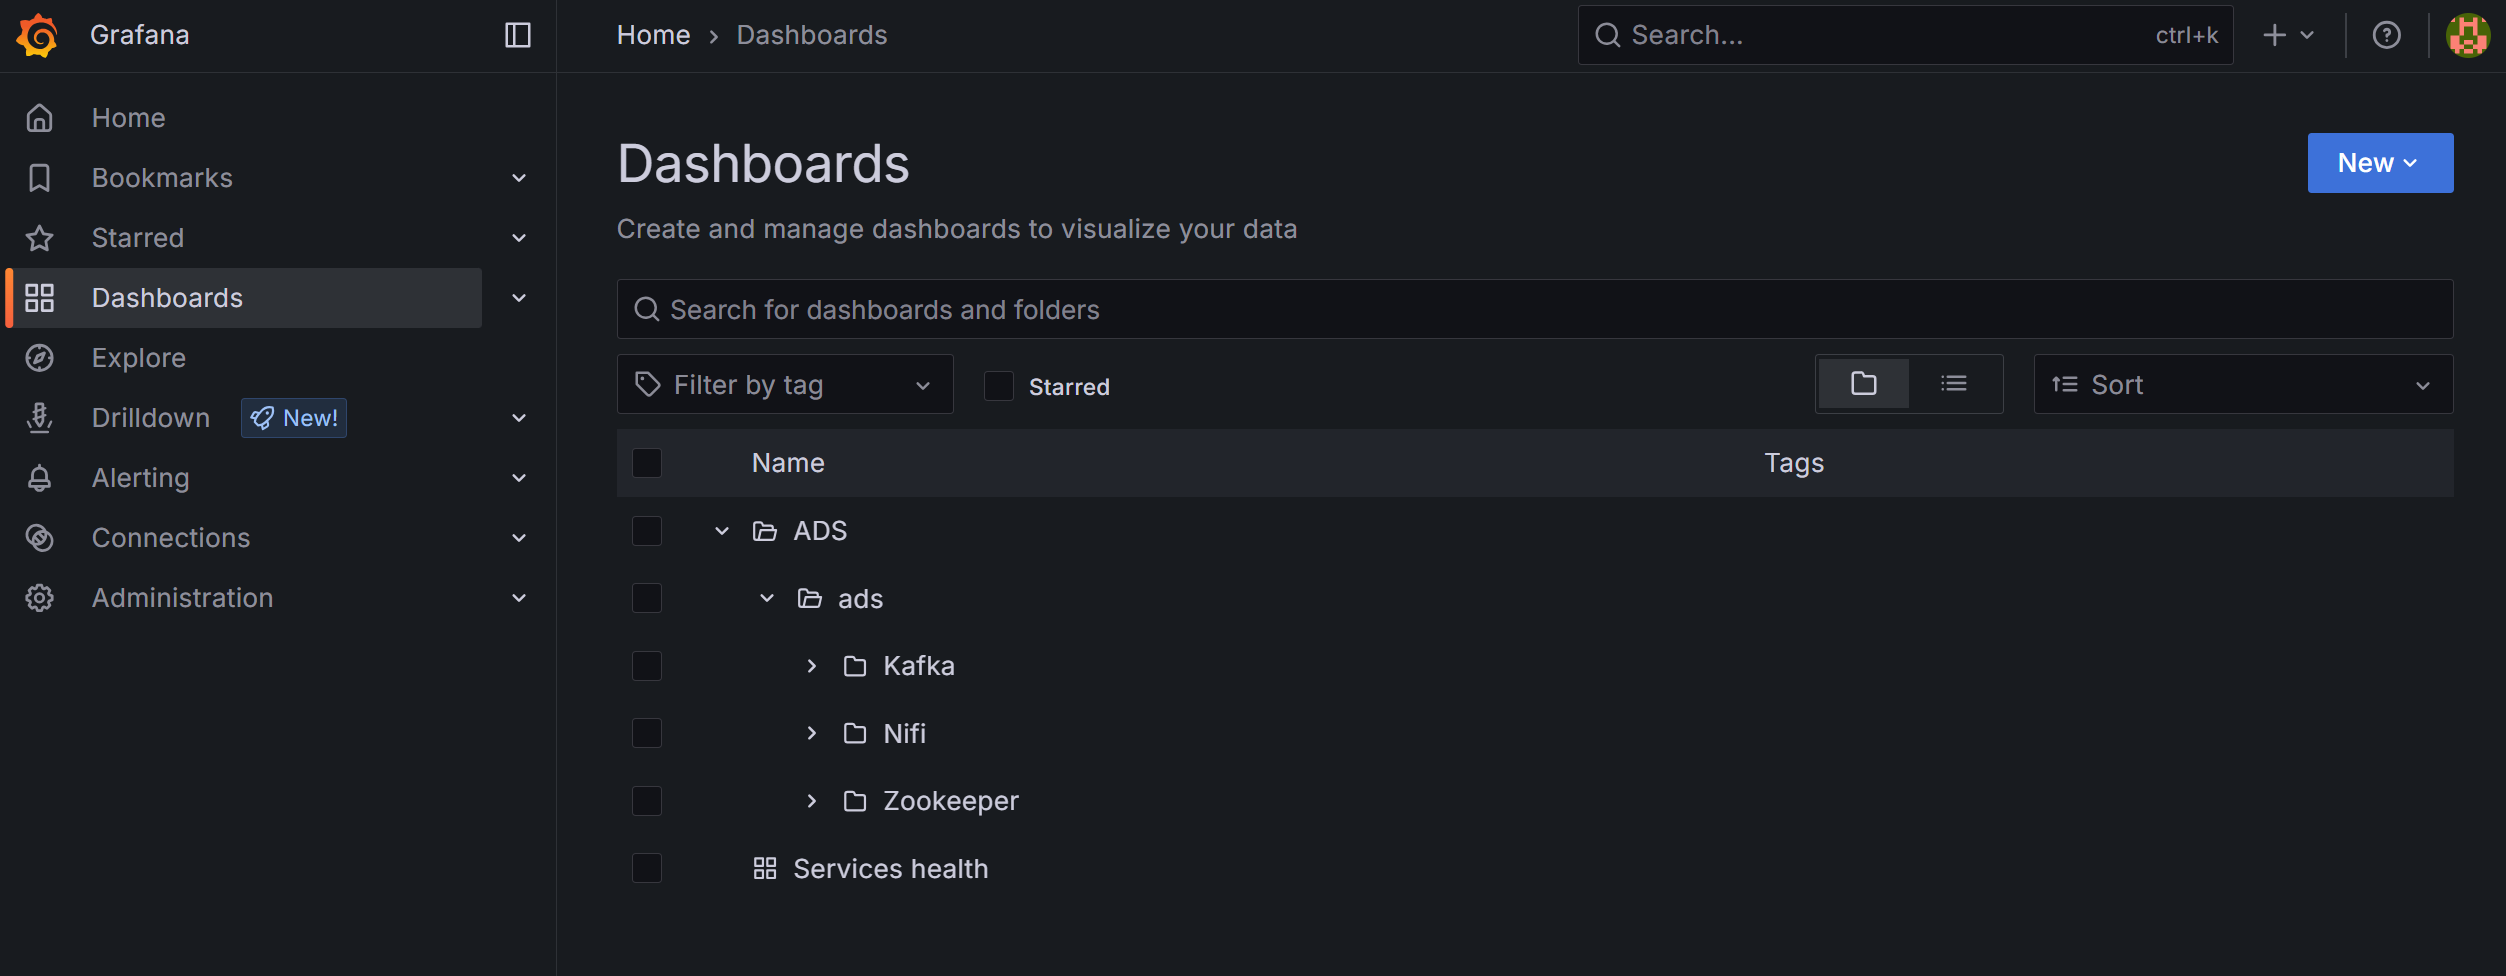Click the Explore compass icon

(x=40, y=358)
